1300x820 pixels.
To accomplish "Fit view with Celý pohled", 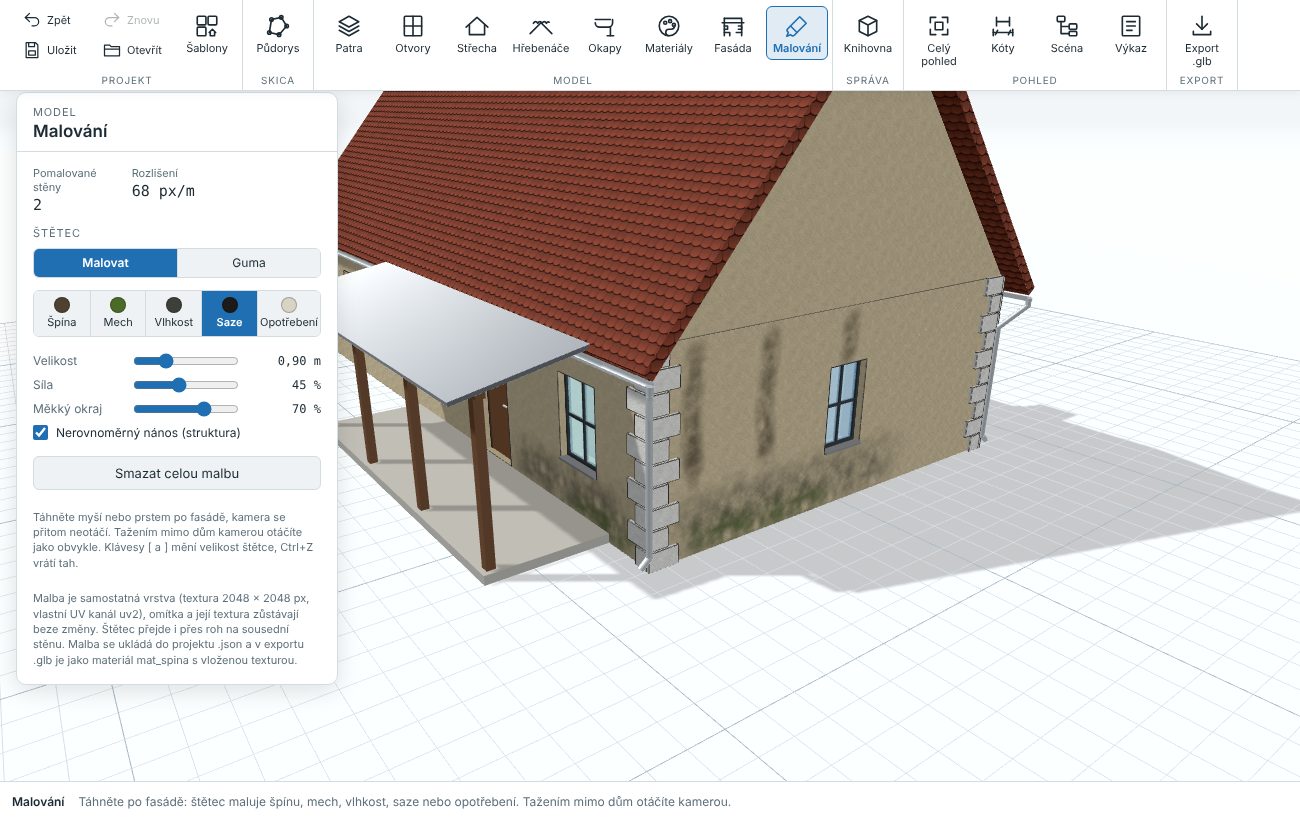I will click(939, 40).
